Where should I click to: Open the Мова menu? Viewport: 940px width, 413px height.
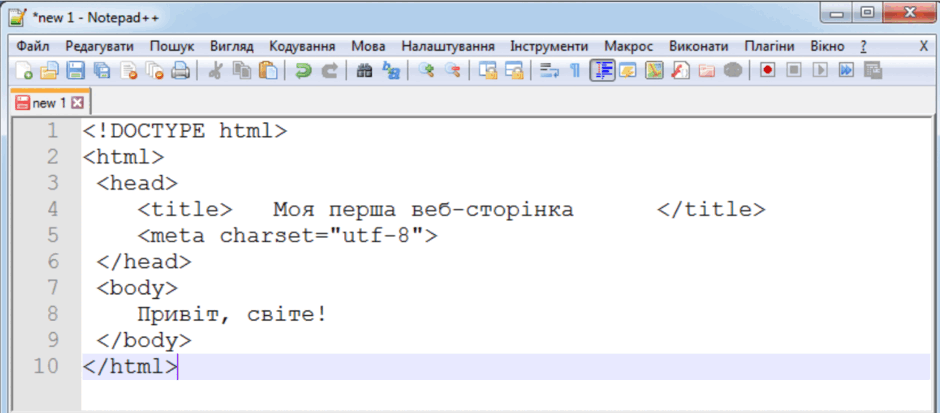pyautogui.click(x=368, y=46)
